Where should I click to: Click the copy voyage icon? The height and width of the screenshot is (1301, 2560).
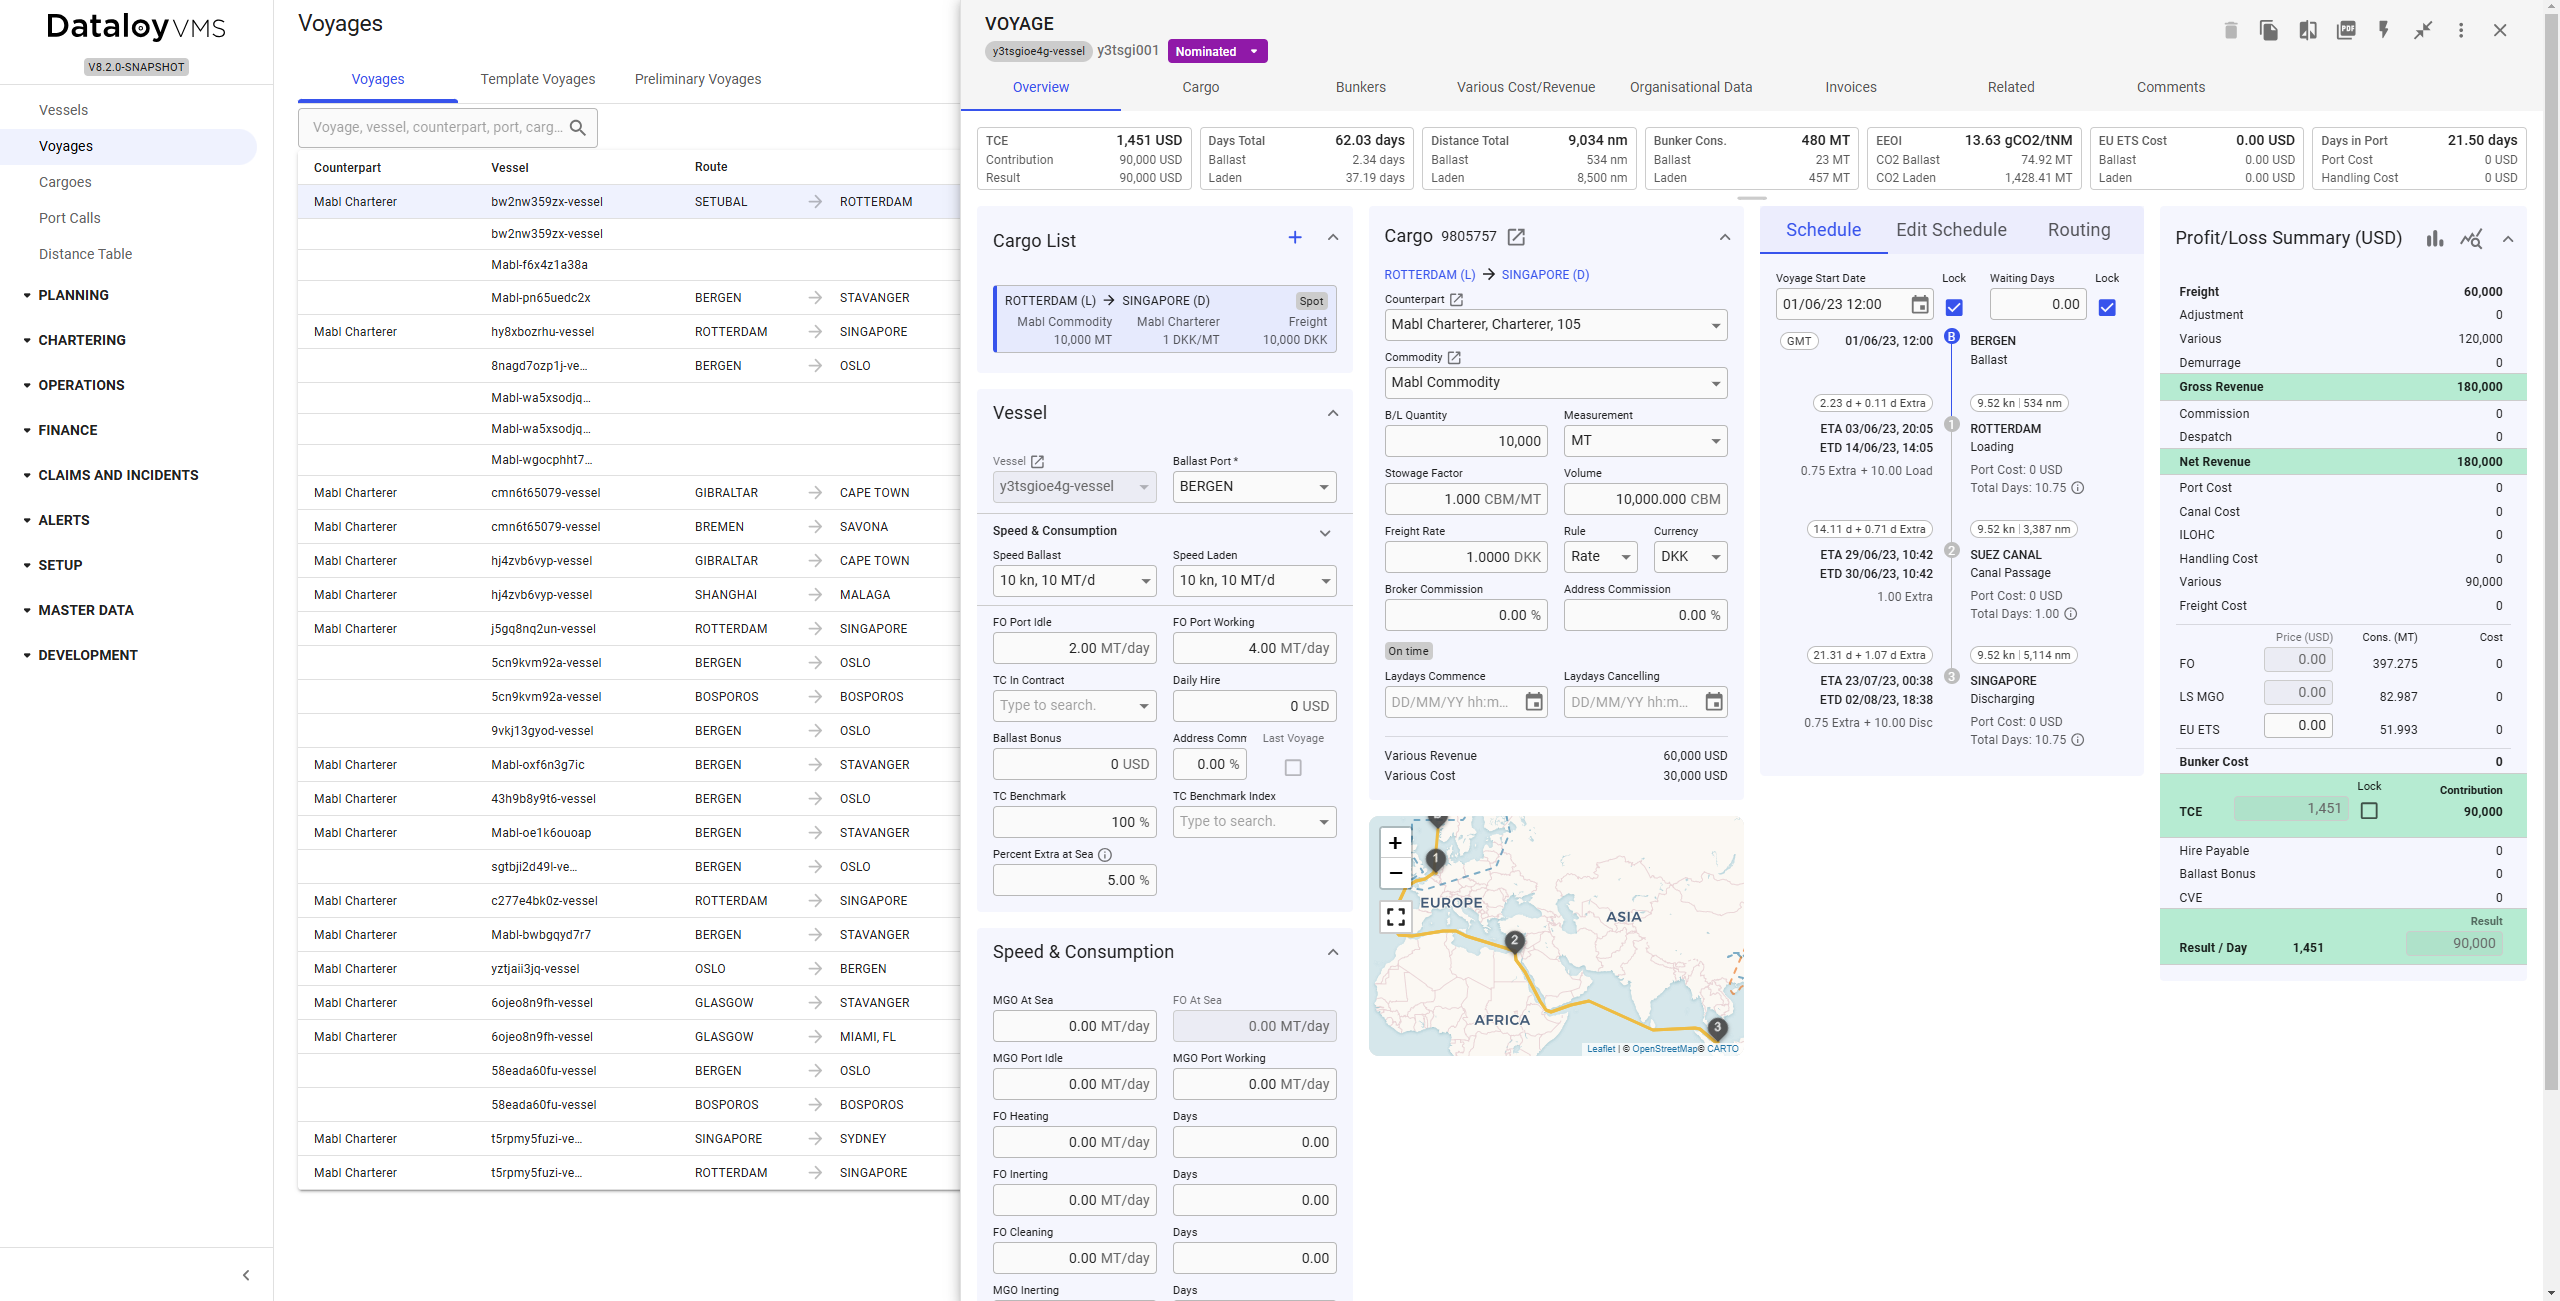2268,30
